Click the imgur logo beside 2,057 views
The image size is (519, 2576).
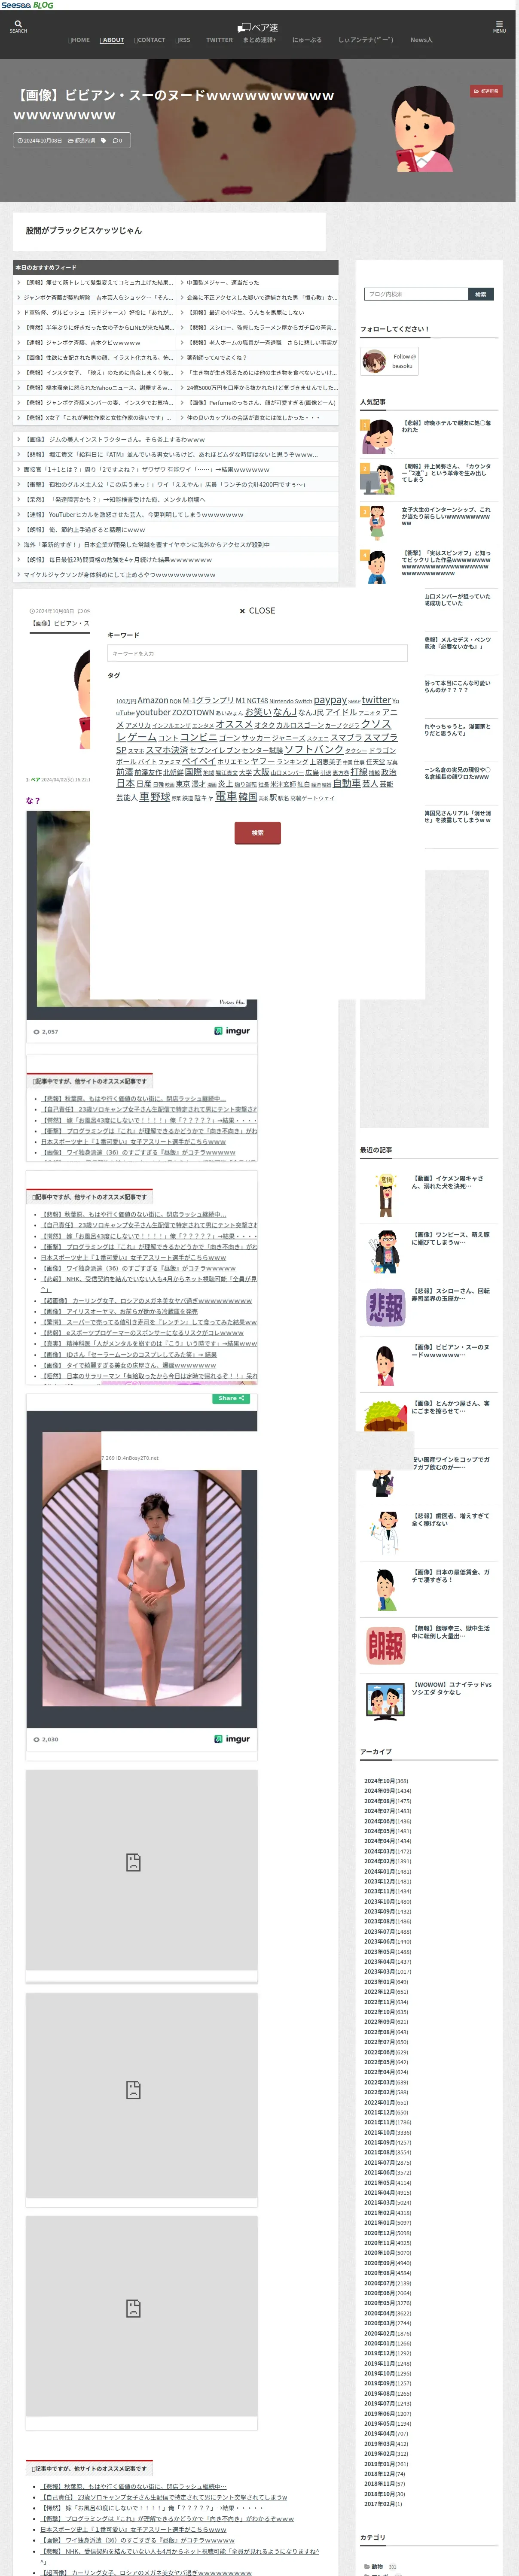[x=232, y=1031]
